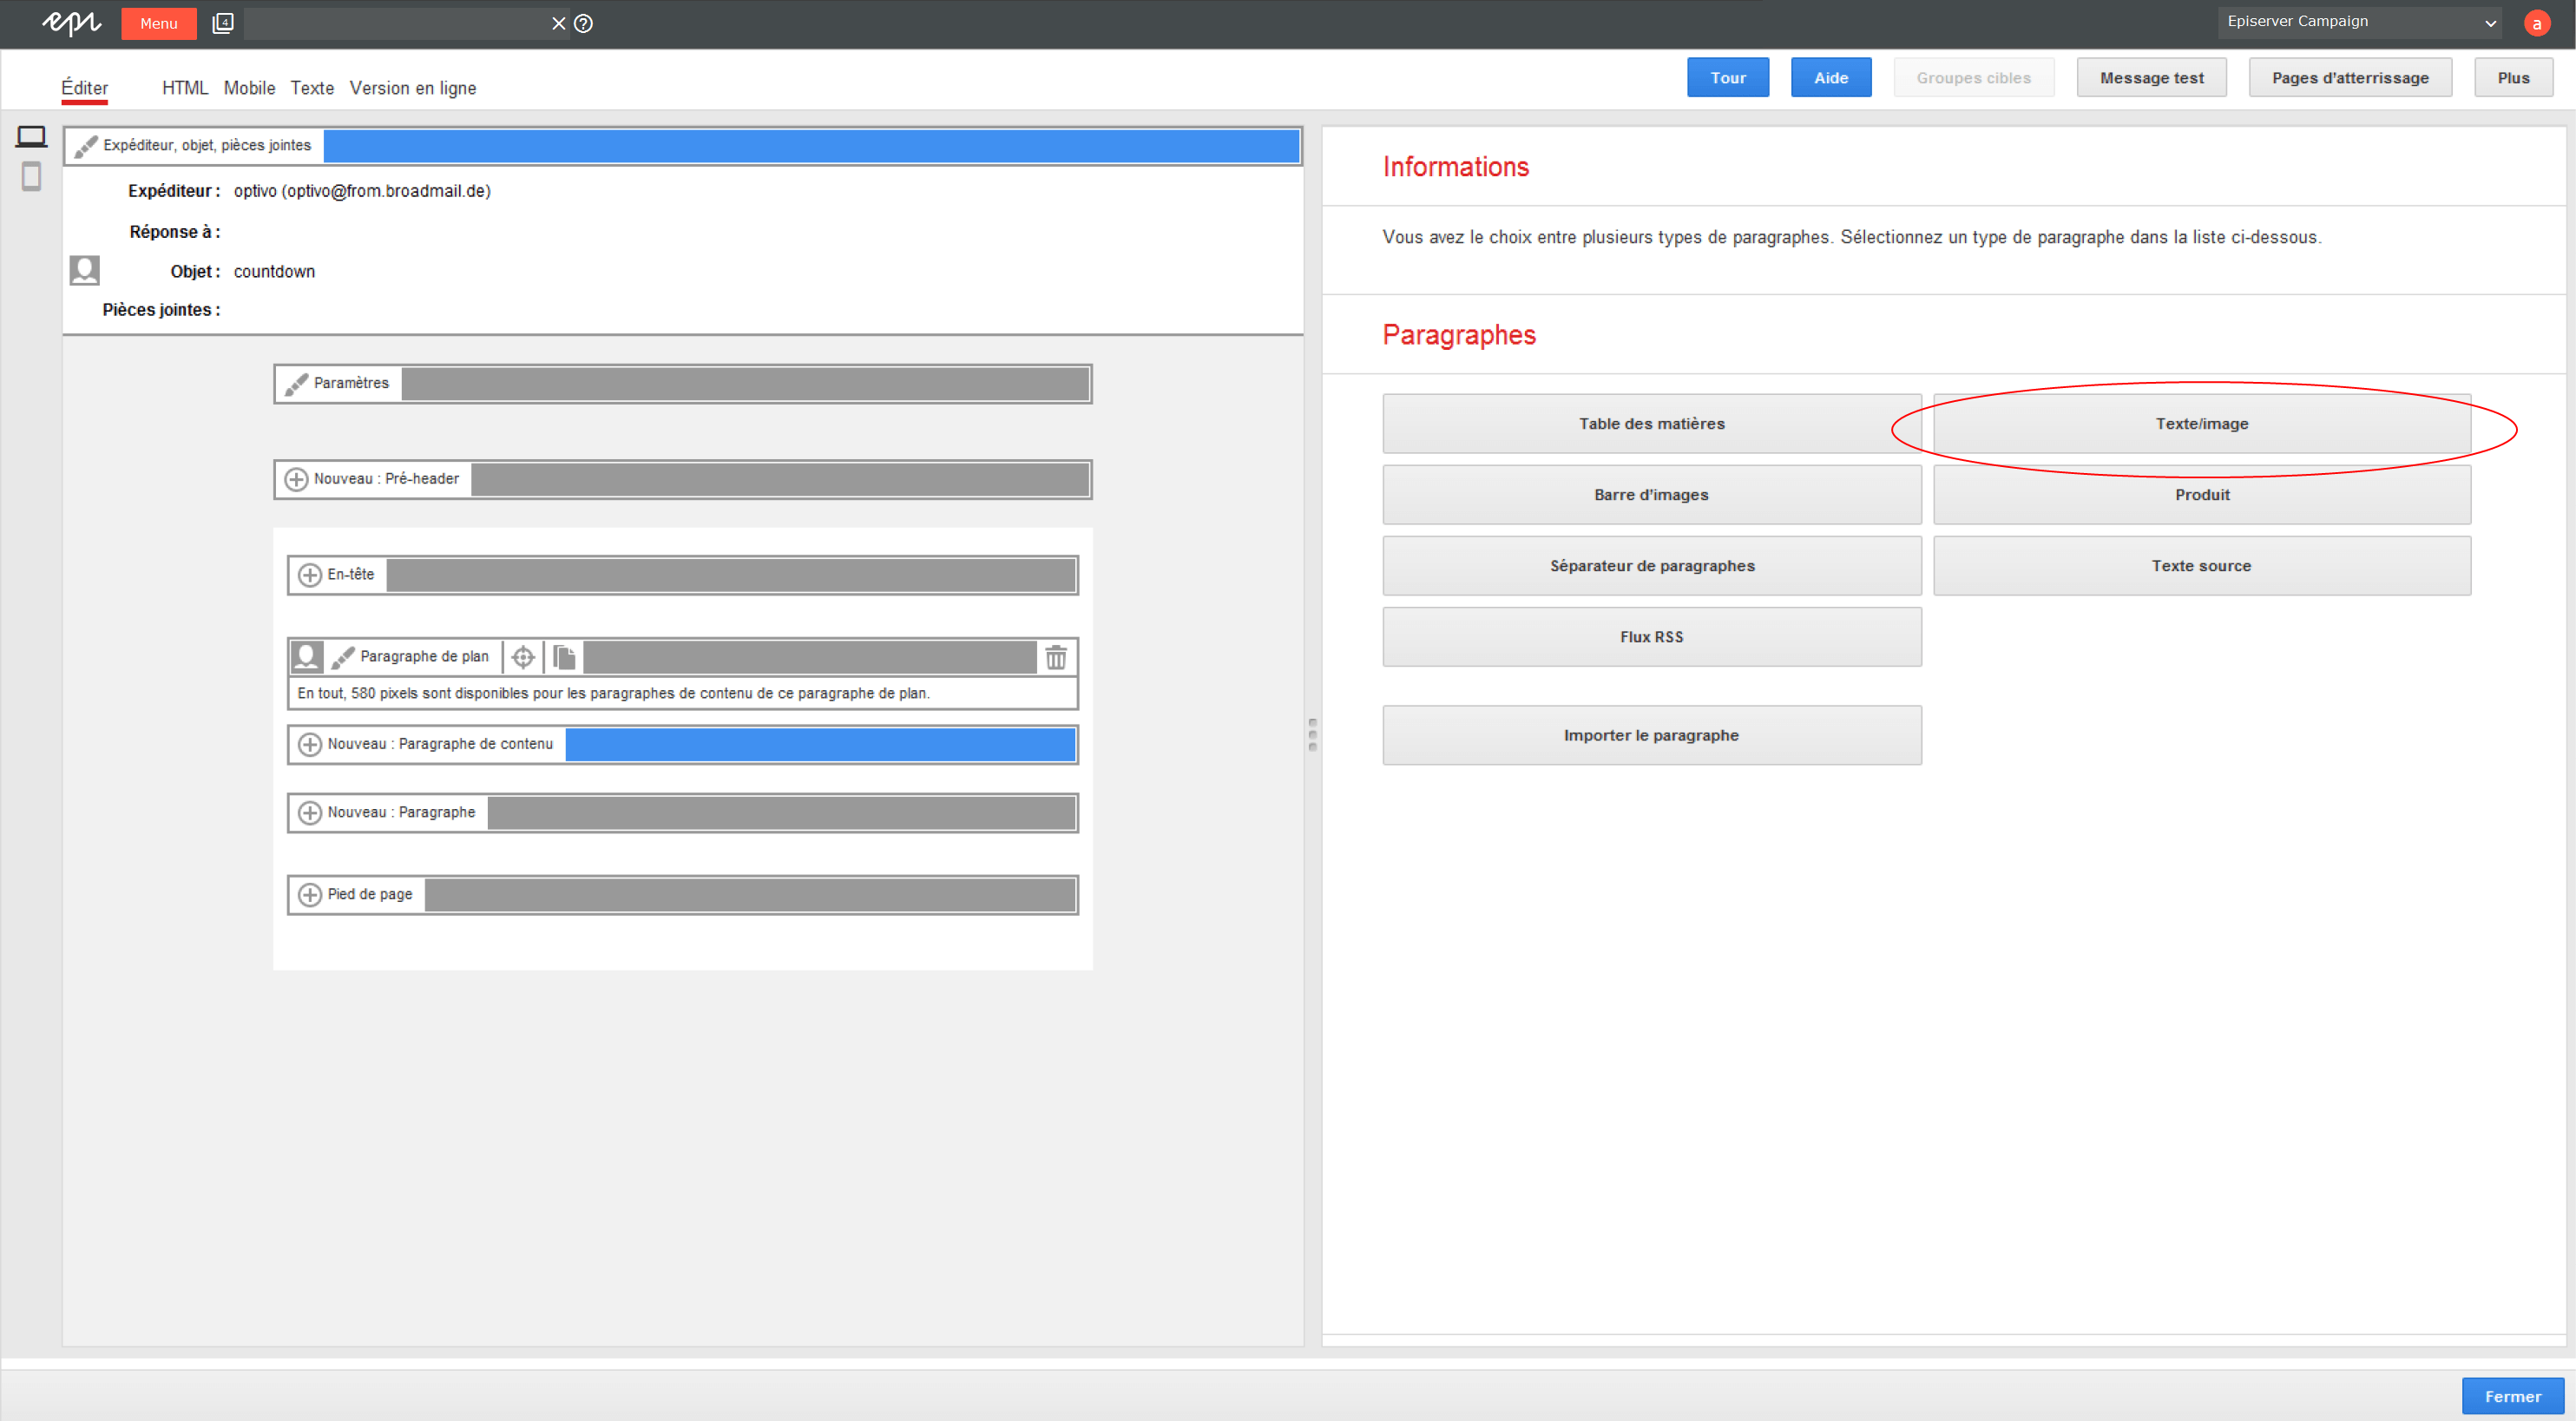Viewport: 2576px width, 1421px height.
Task: Click plus icon for Nouveau : Paragraphe
Action: point(310,813)
